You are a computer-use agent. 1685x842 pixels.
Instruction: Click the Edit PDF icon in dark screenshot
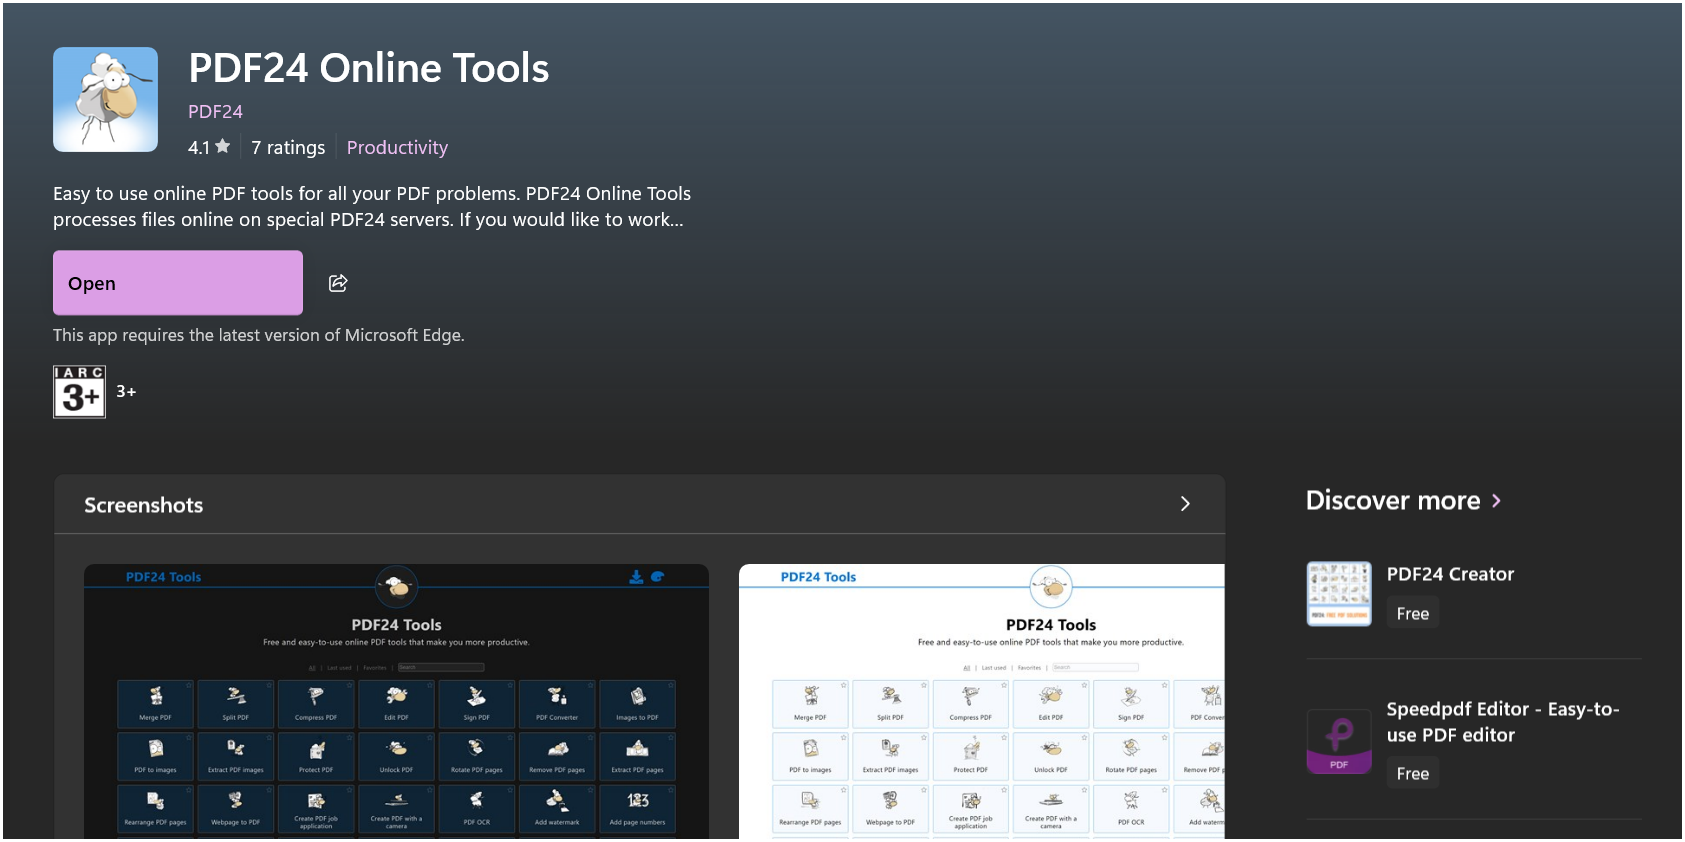[396, 704]
